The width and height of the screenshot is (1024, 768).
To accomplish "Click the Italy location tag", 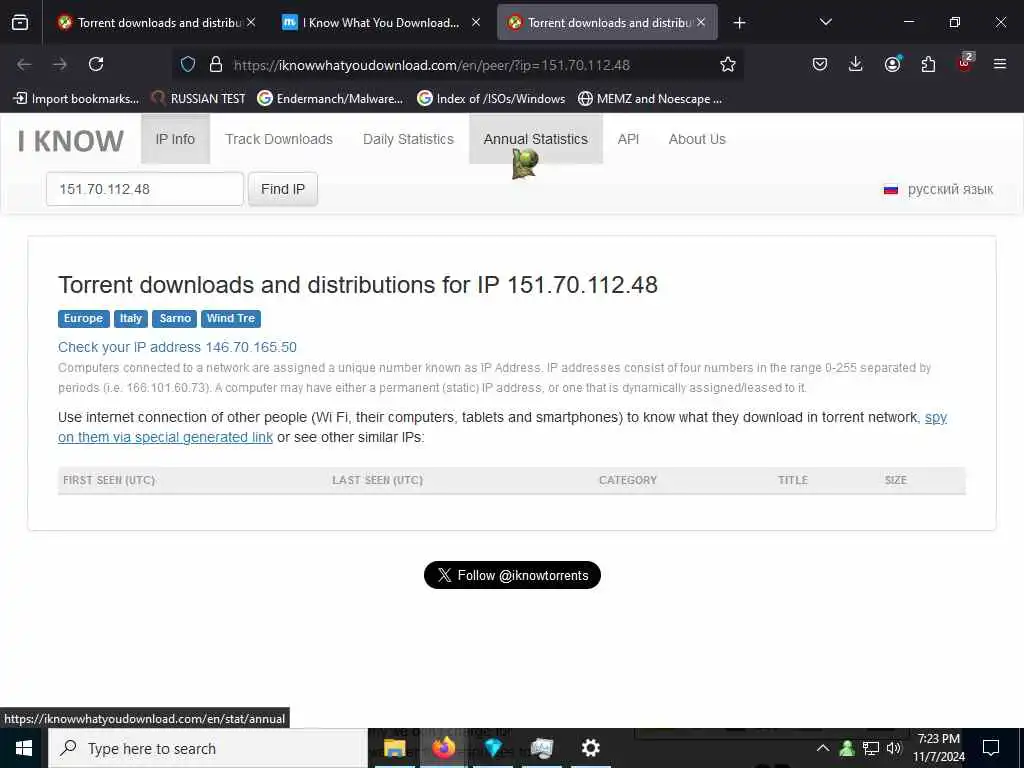I will 131,318.
